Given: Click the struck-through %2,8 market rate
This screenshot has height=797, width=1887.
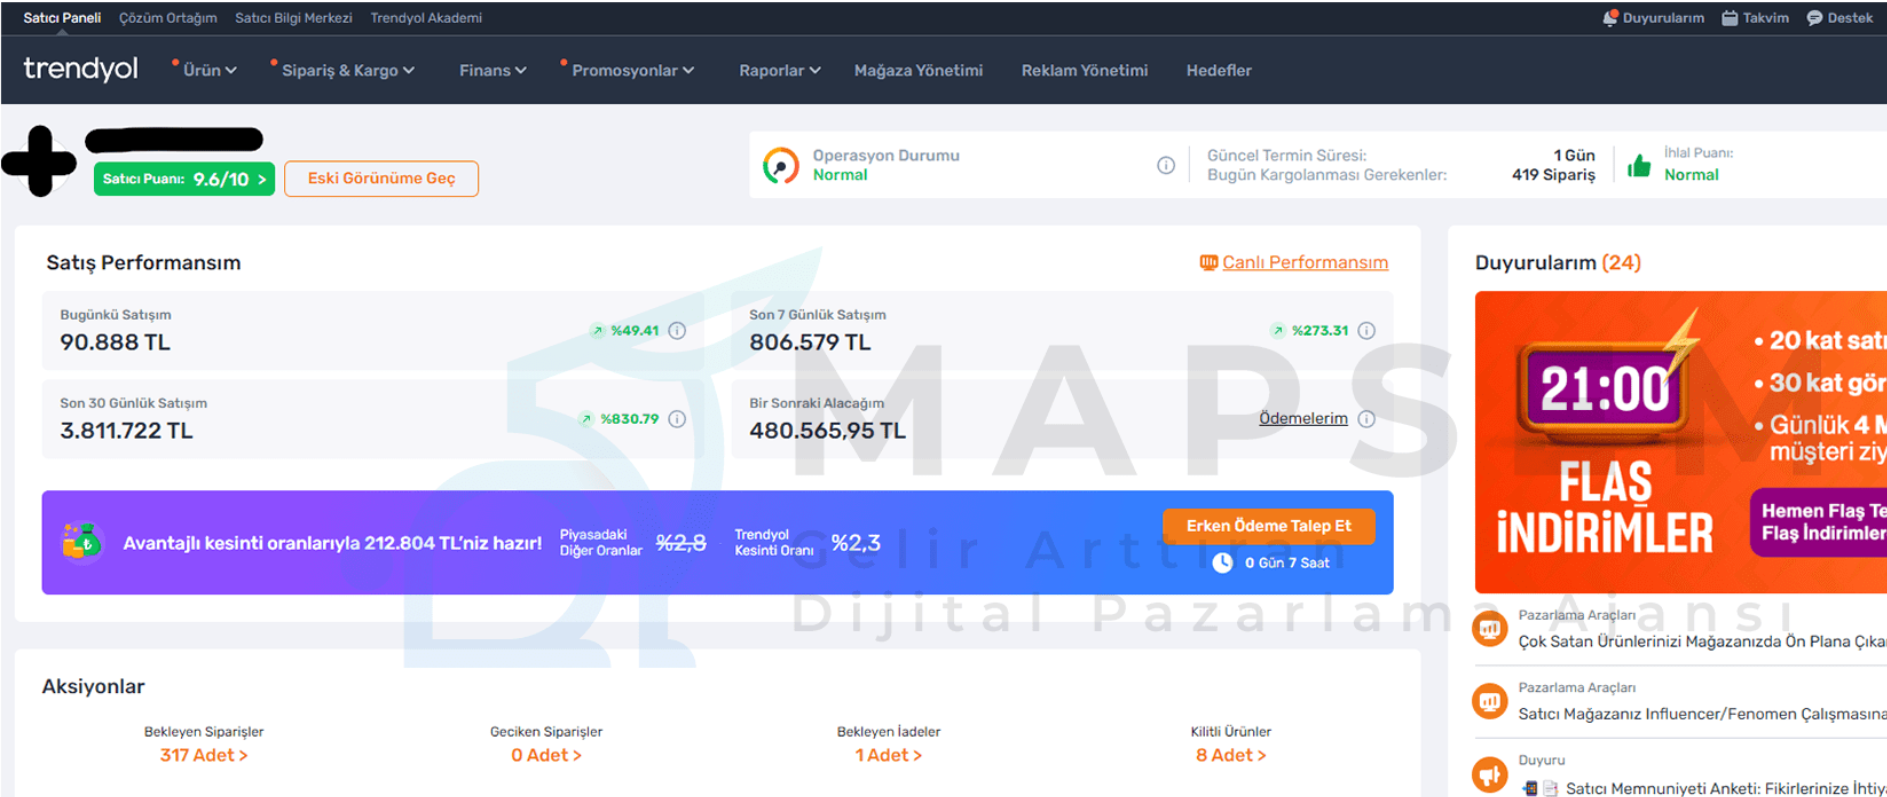Looking at the screenshot, I should coord(681,543).
